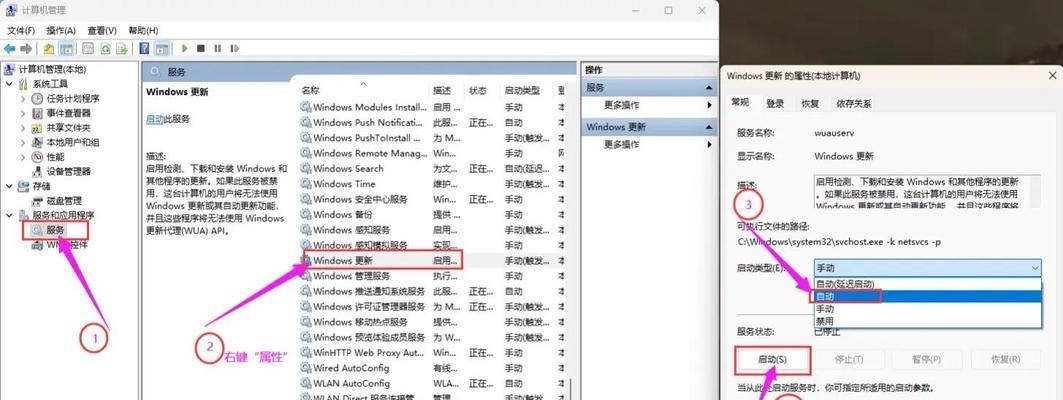This screenshot has width=1063, height=400.
Task: Click the 磁盘管理 tree icon
Action: click(37, 201)
